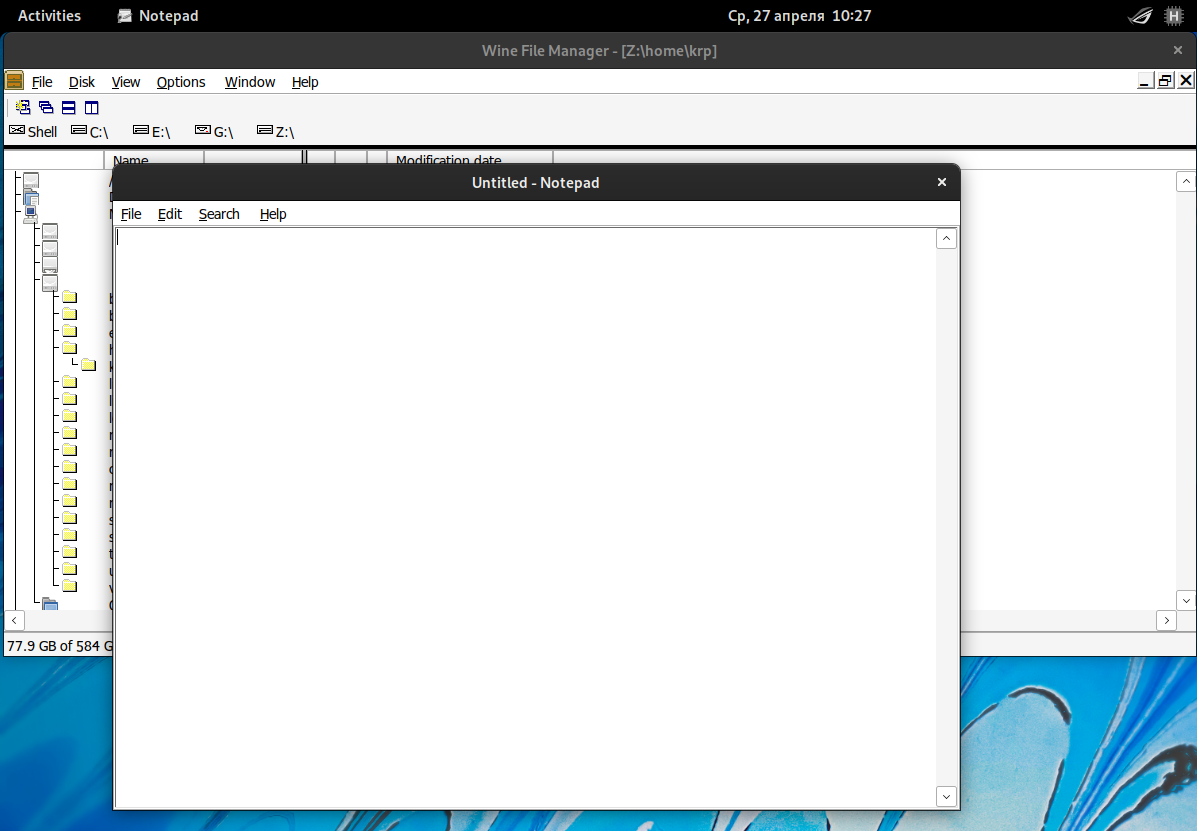The height and width of the screenshot is (831, 1197).
Task: Open File menu in Wine File Manager
Action: [x=42, y=82]
